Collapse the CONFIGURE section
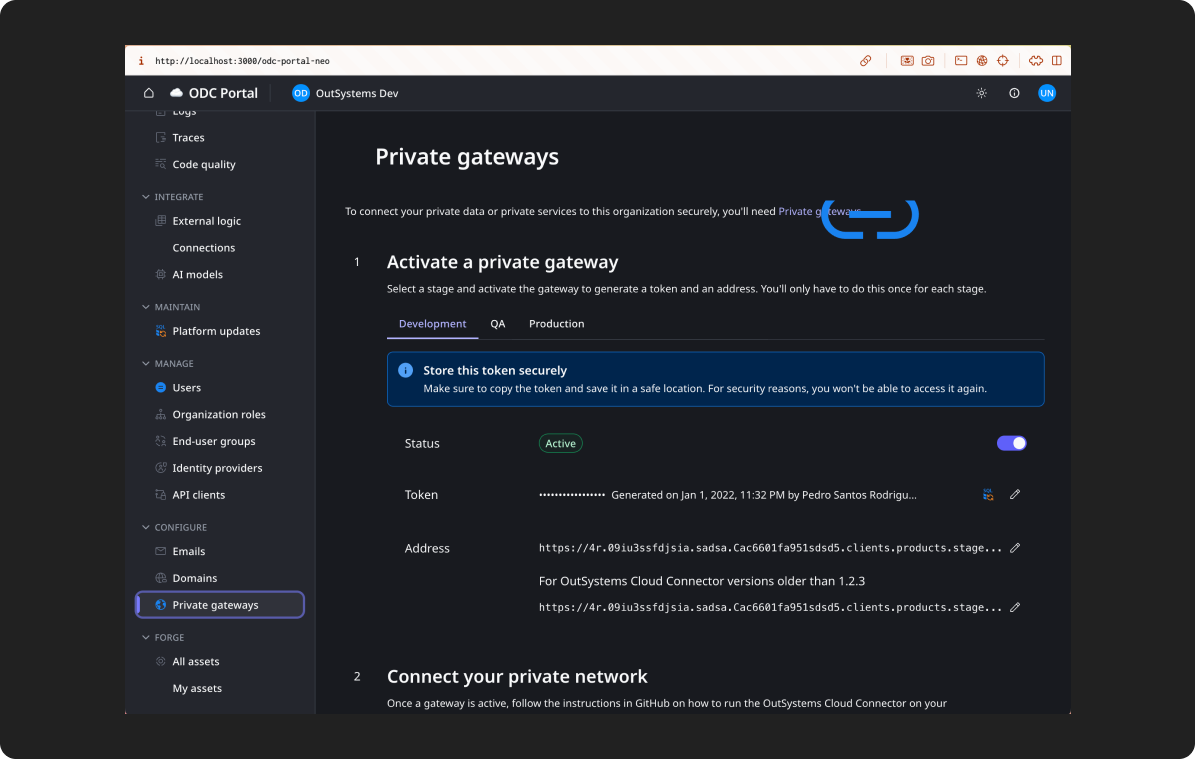This screenshot has width=1195, height=759. (146, 527)
